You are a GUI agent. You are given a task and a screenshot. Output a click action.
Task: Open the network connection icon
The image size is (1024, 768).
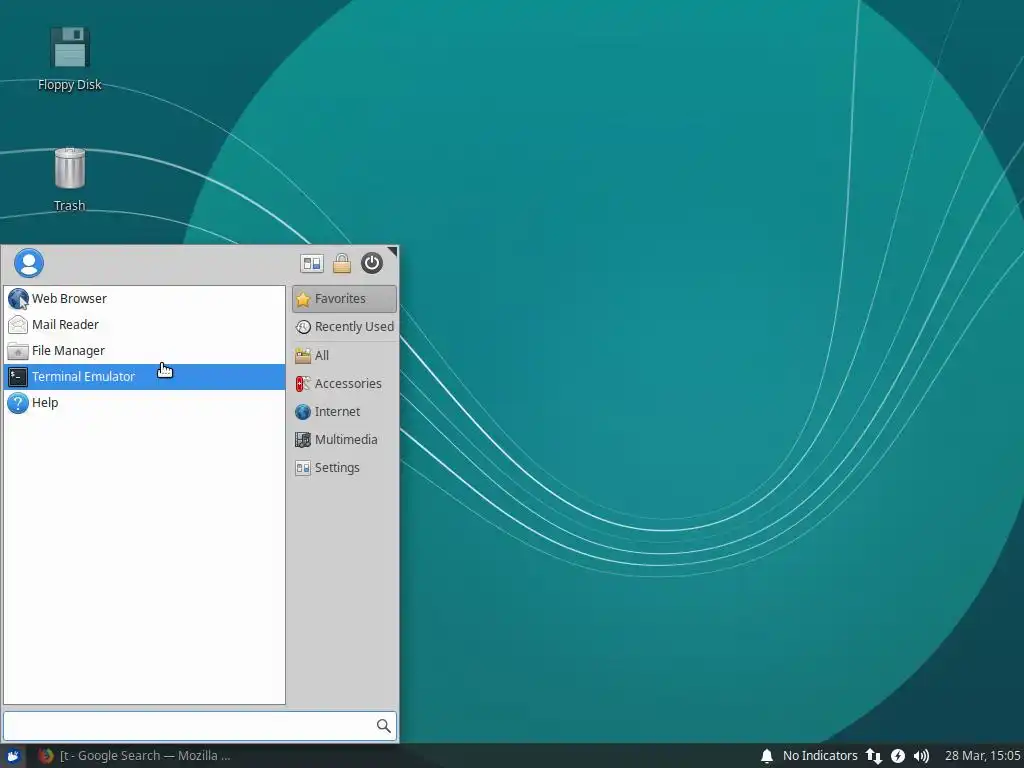coord(873,756)
